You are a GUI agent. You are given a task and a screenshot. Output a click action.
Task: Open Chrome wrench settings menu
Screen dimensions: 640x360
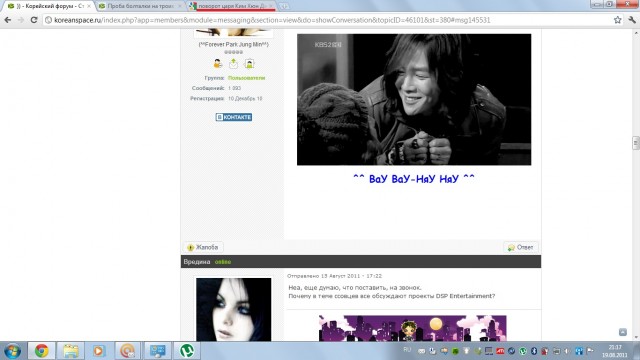632,20
